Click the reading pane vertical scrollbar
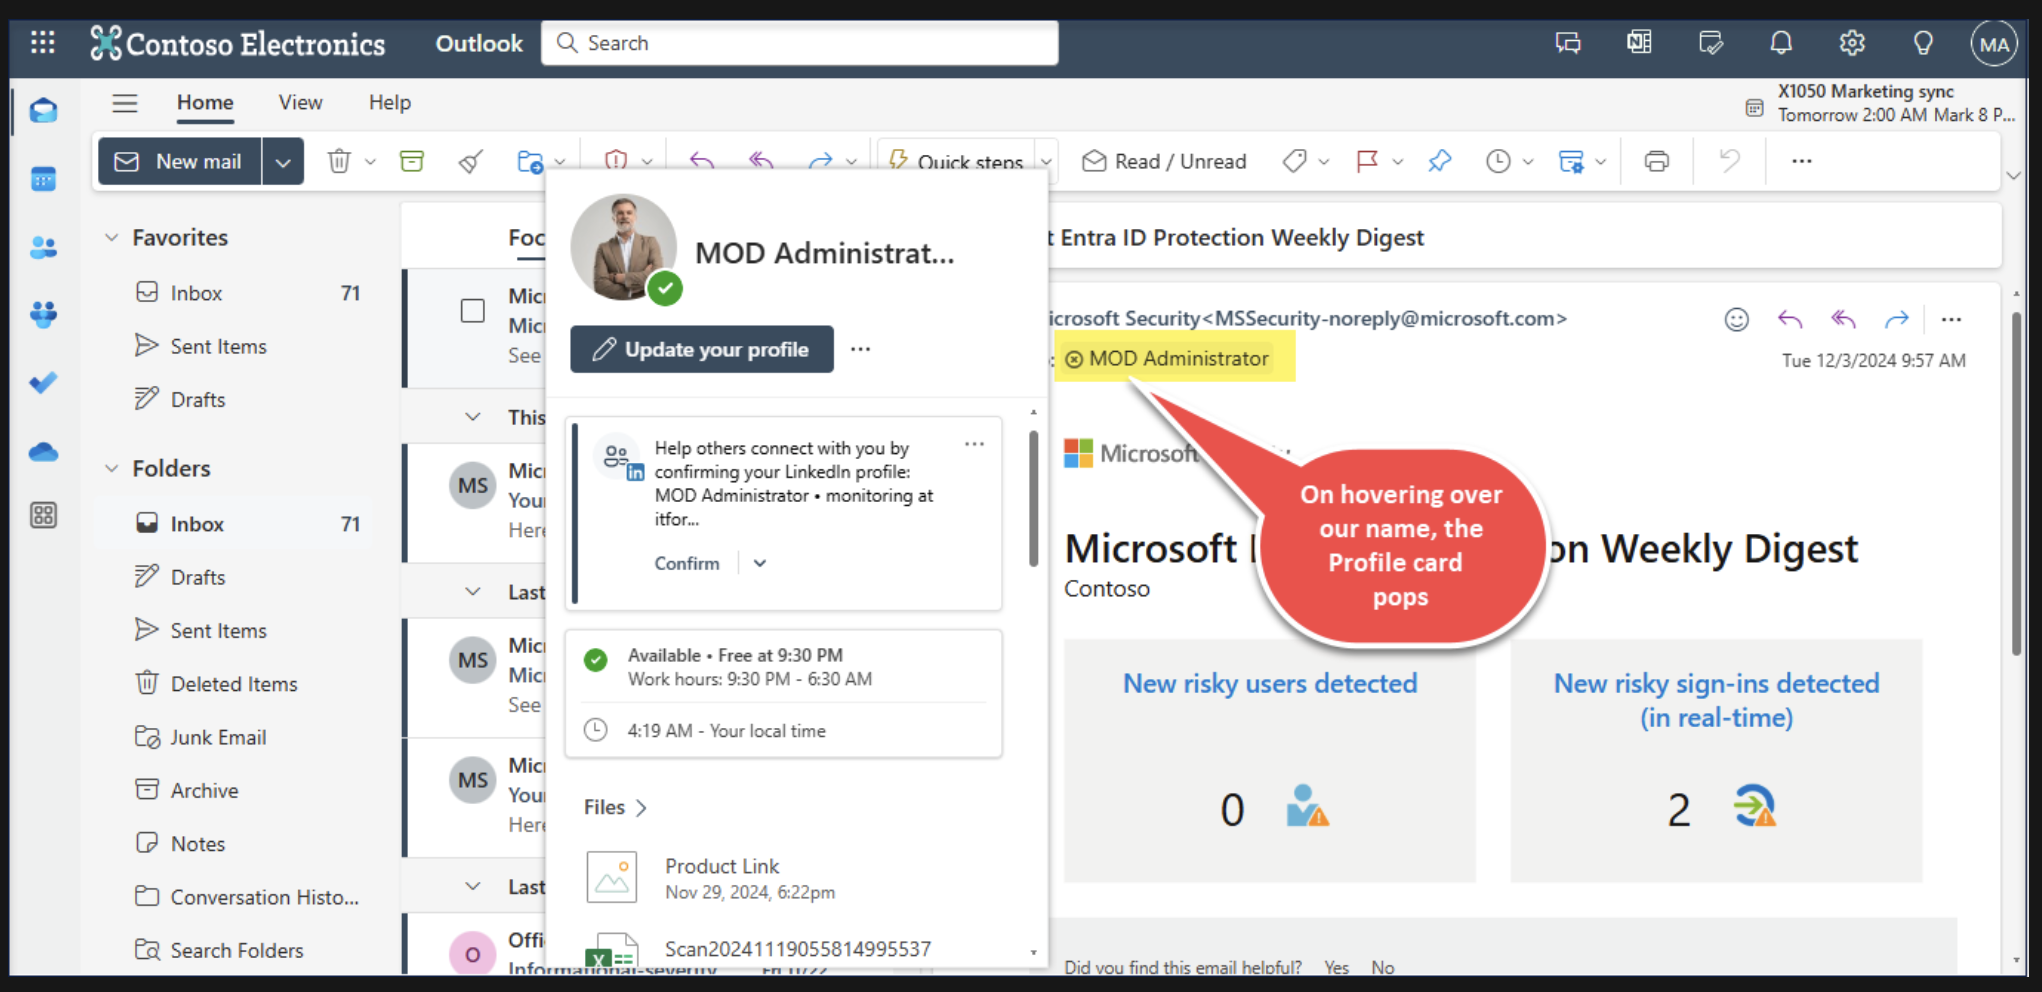Viewport: 2042px width, 992px height. coord(2016,485)
